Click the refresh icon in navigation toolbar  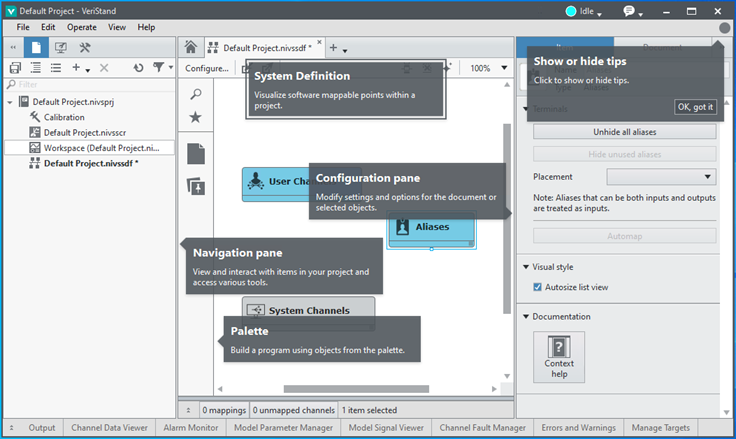tap(138, 68)
